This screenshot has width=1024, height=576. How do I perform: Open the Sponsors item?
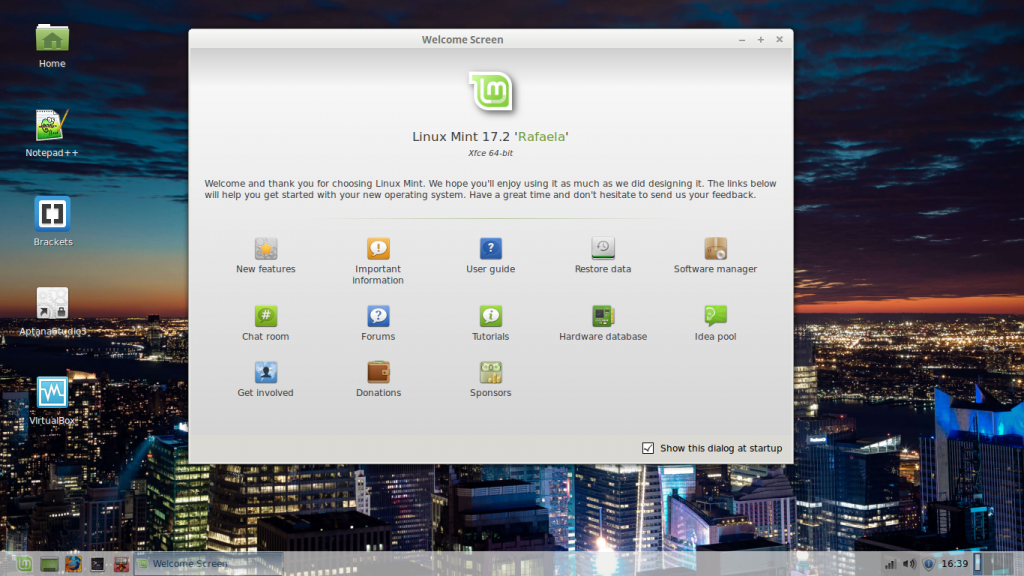pyautogui.click(x=490, y=373)
